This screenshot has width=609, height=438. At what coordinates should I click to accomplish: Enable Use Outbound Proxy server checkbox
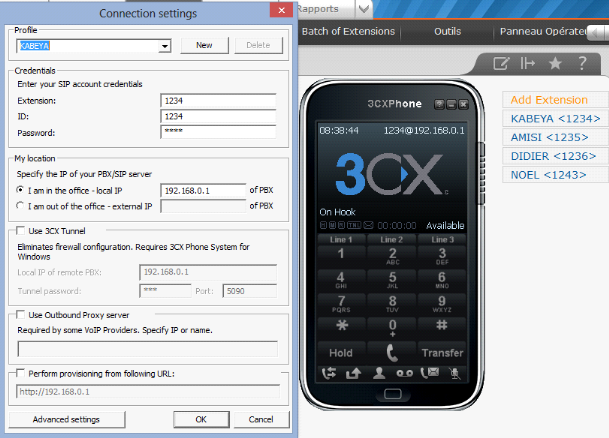pos(21,315)
